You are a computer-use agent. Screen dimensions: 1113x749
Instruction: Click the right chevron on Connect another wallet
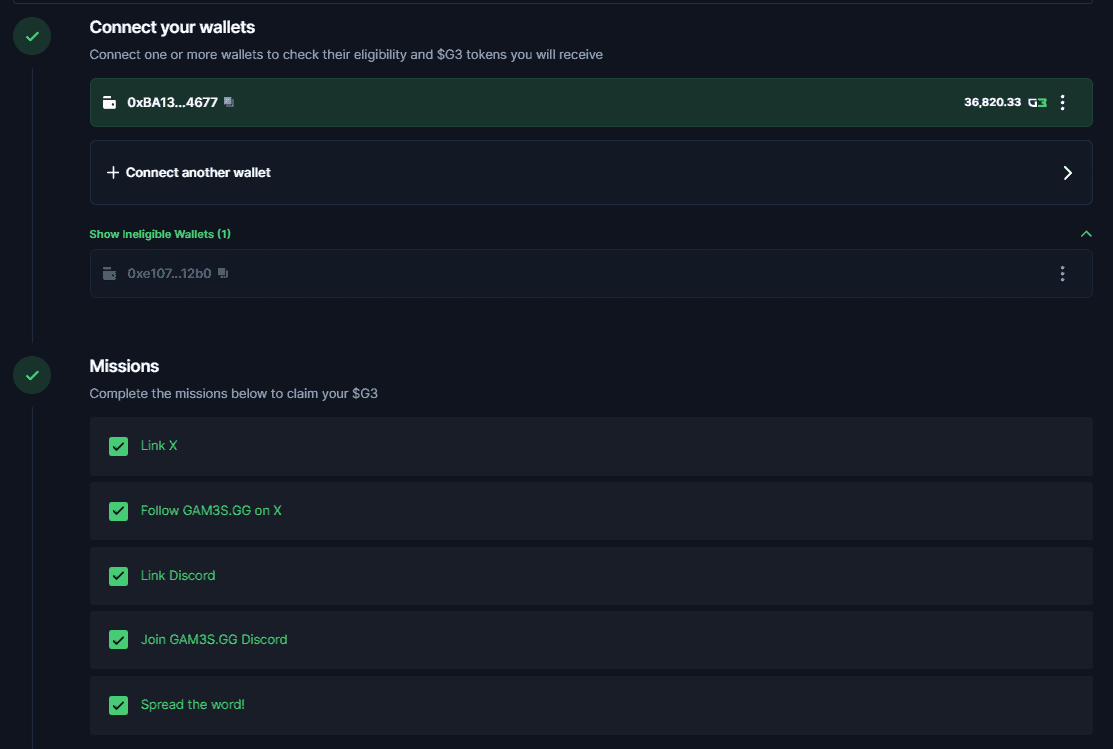click(x=1067, y=172)
